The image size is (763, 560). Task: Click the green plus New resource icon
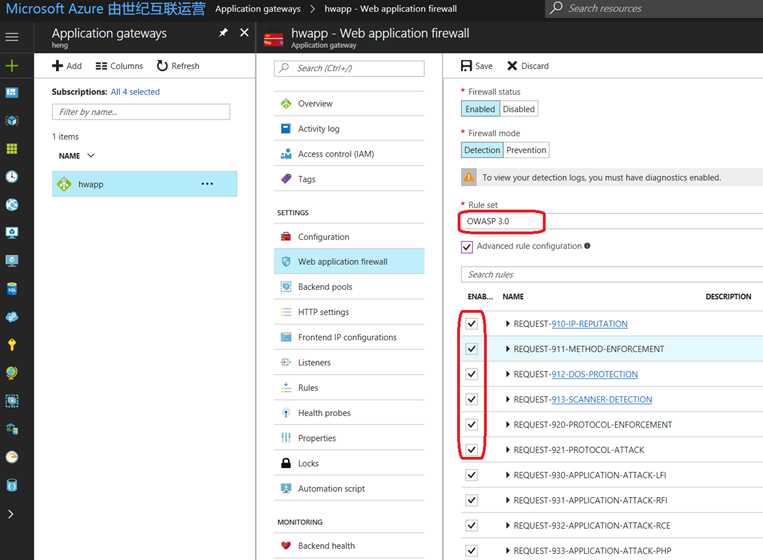[x=12, y=65]
